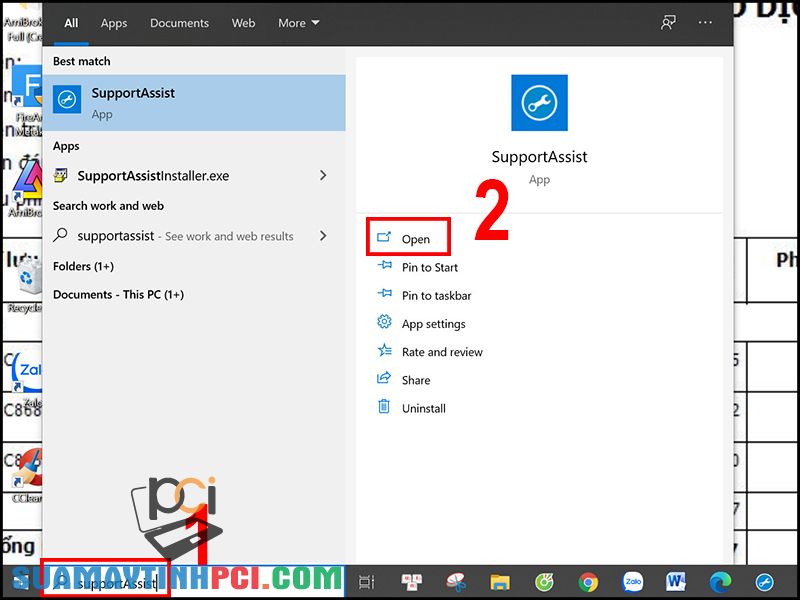Open SupportAssist from the taskbar

764,582
